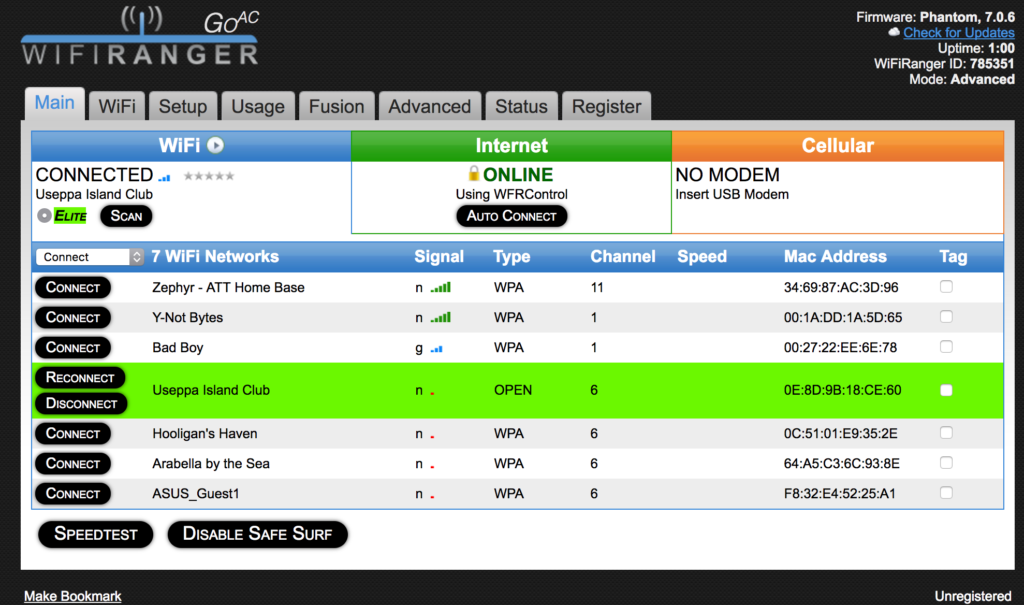
Task: Open the Advanced tab
Action: click(430, 106)
